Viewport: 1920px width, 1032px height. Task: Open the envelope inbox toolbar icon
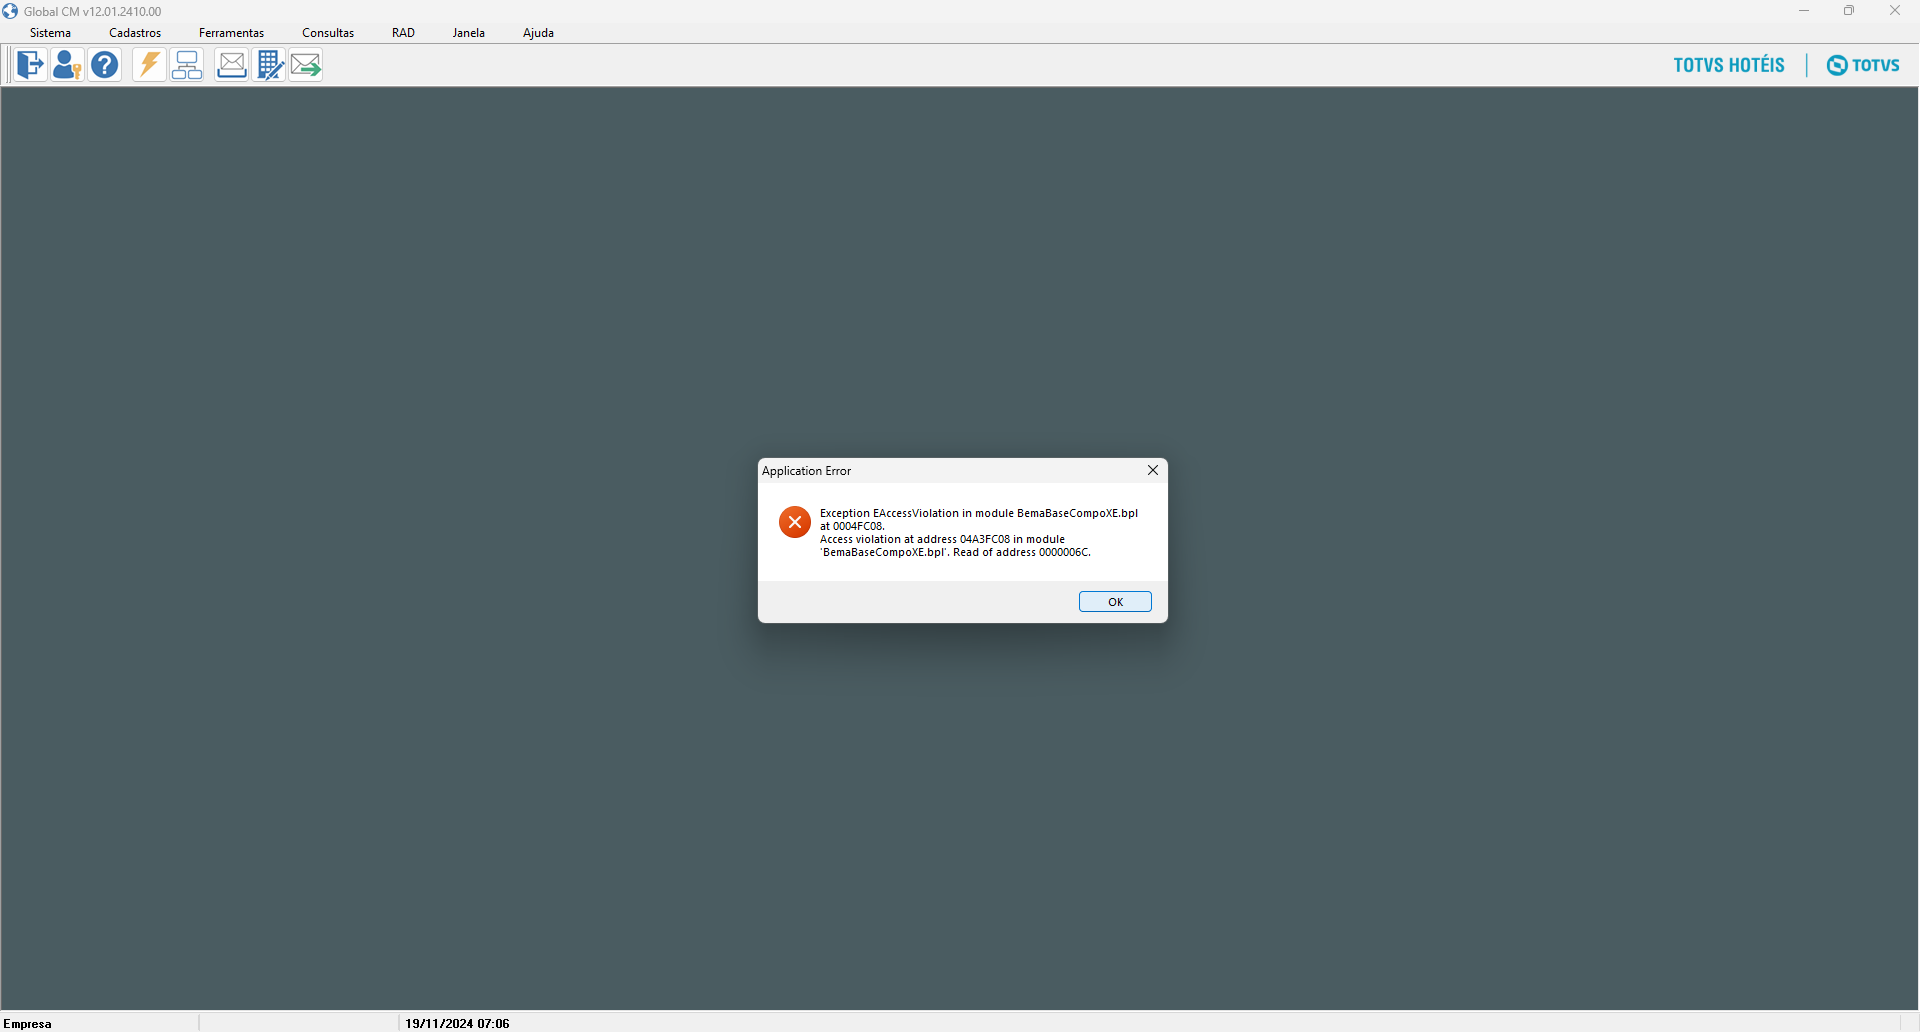tap(232, 65)
